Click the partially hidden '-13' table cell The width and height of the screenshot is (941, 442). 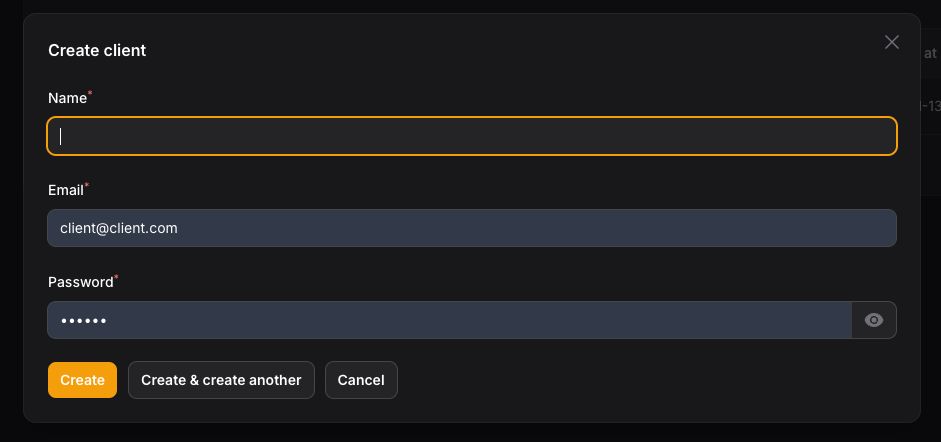tap(931, 106)
